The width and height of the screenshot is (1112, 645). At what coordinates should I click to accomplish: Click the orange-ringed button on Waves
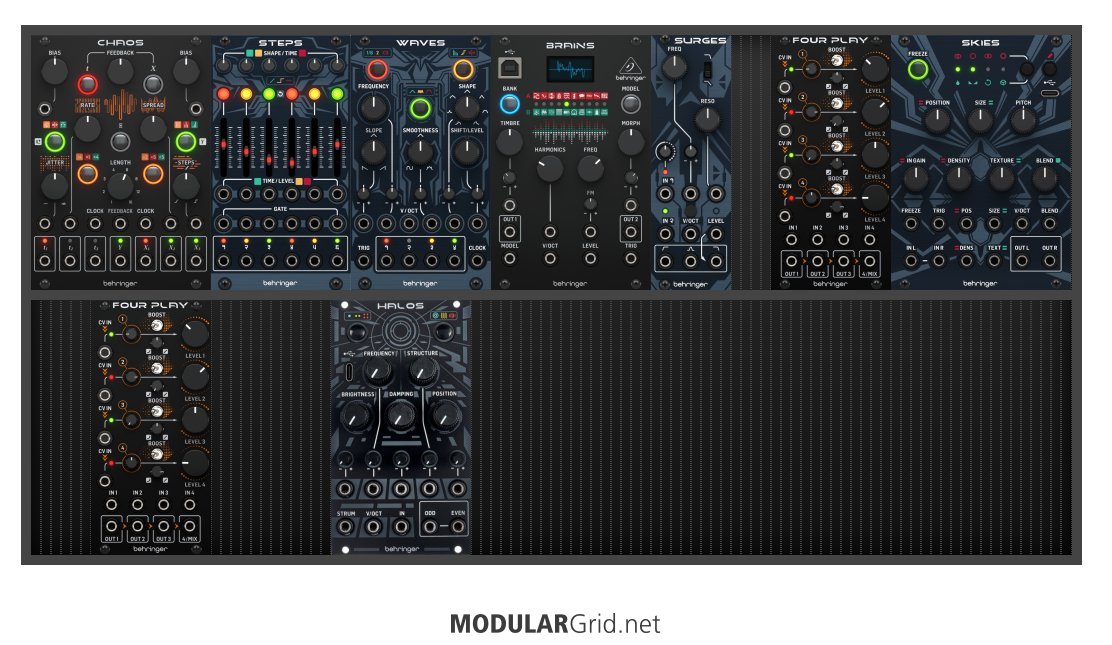(x=463, y=70)
